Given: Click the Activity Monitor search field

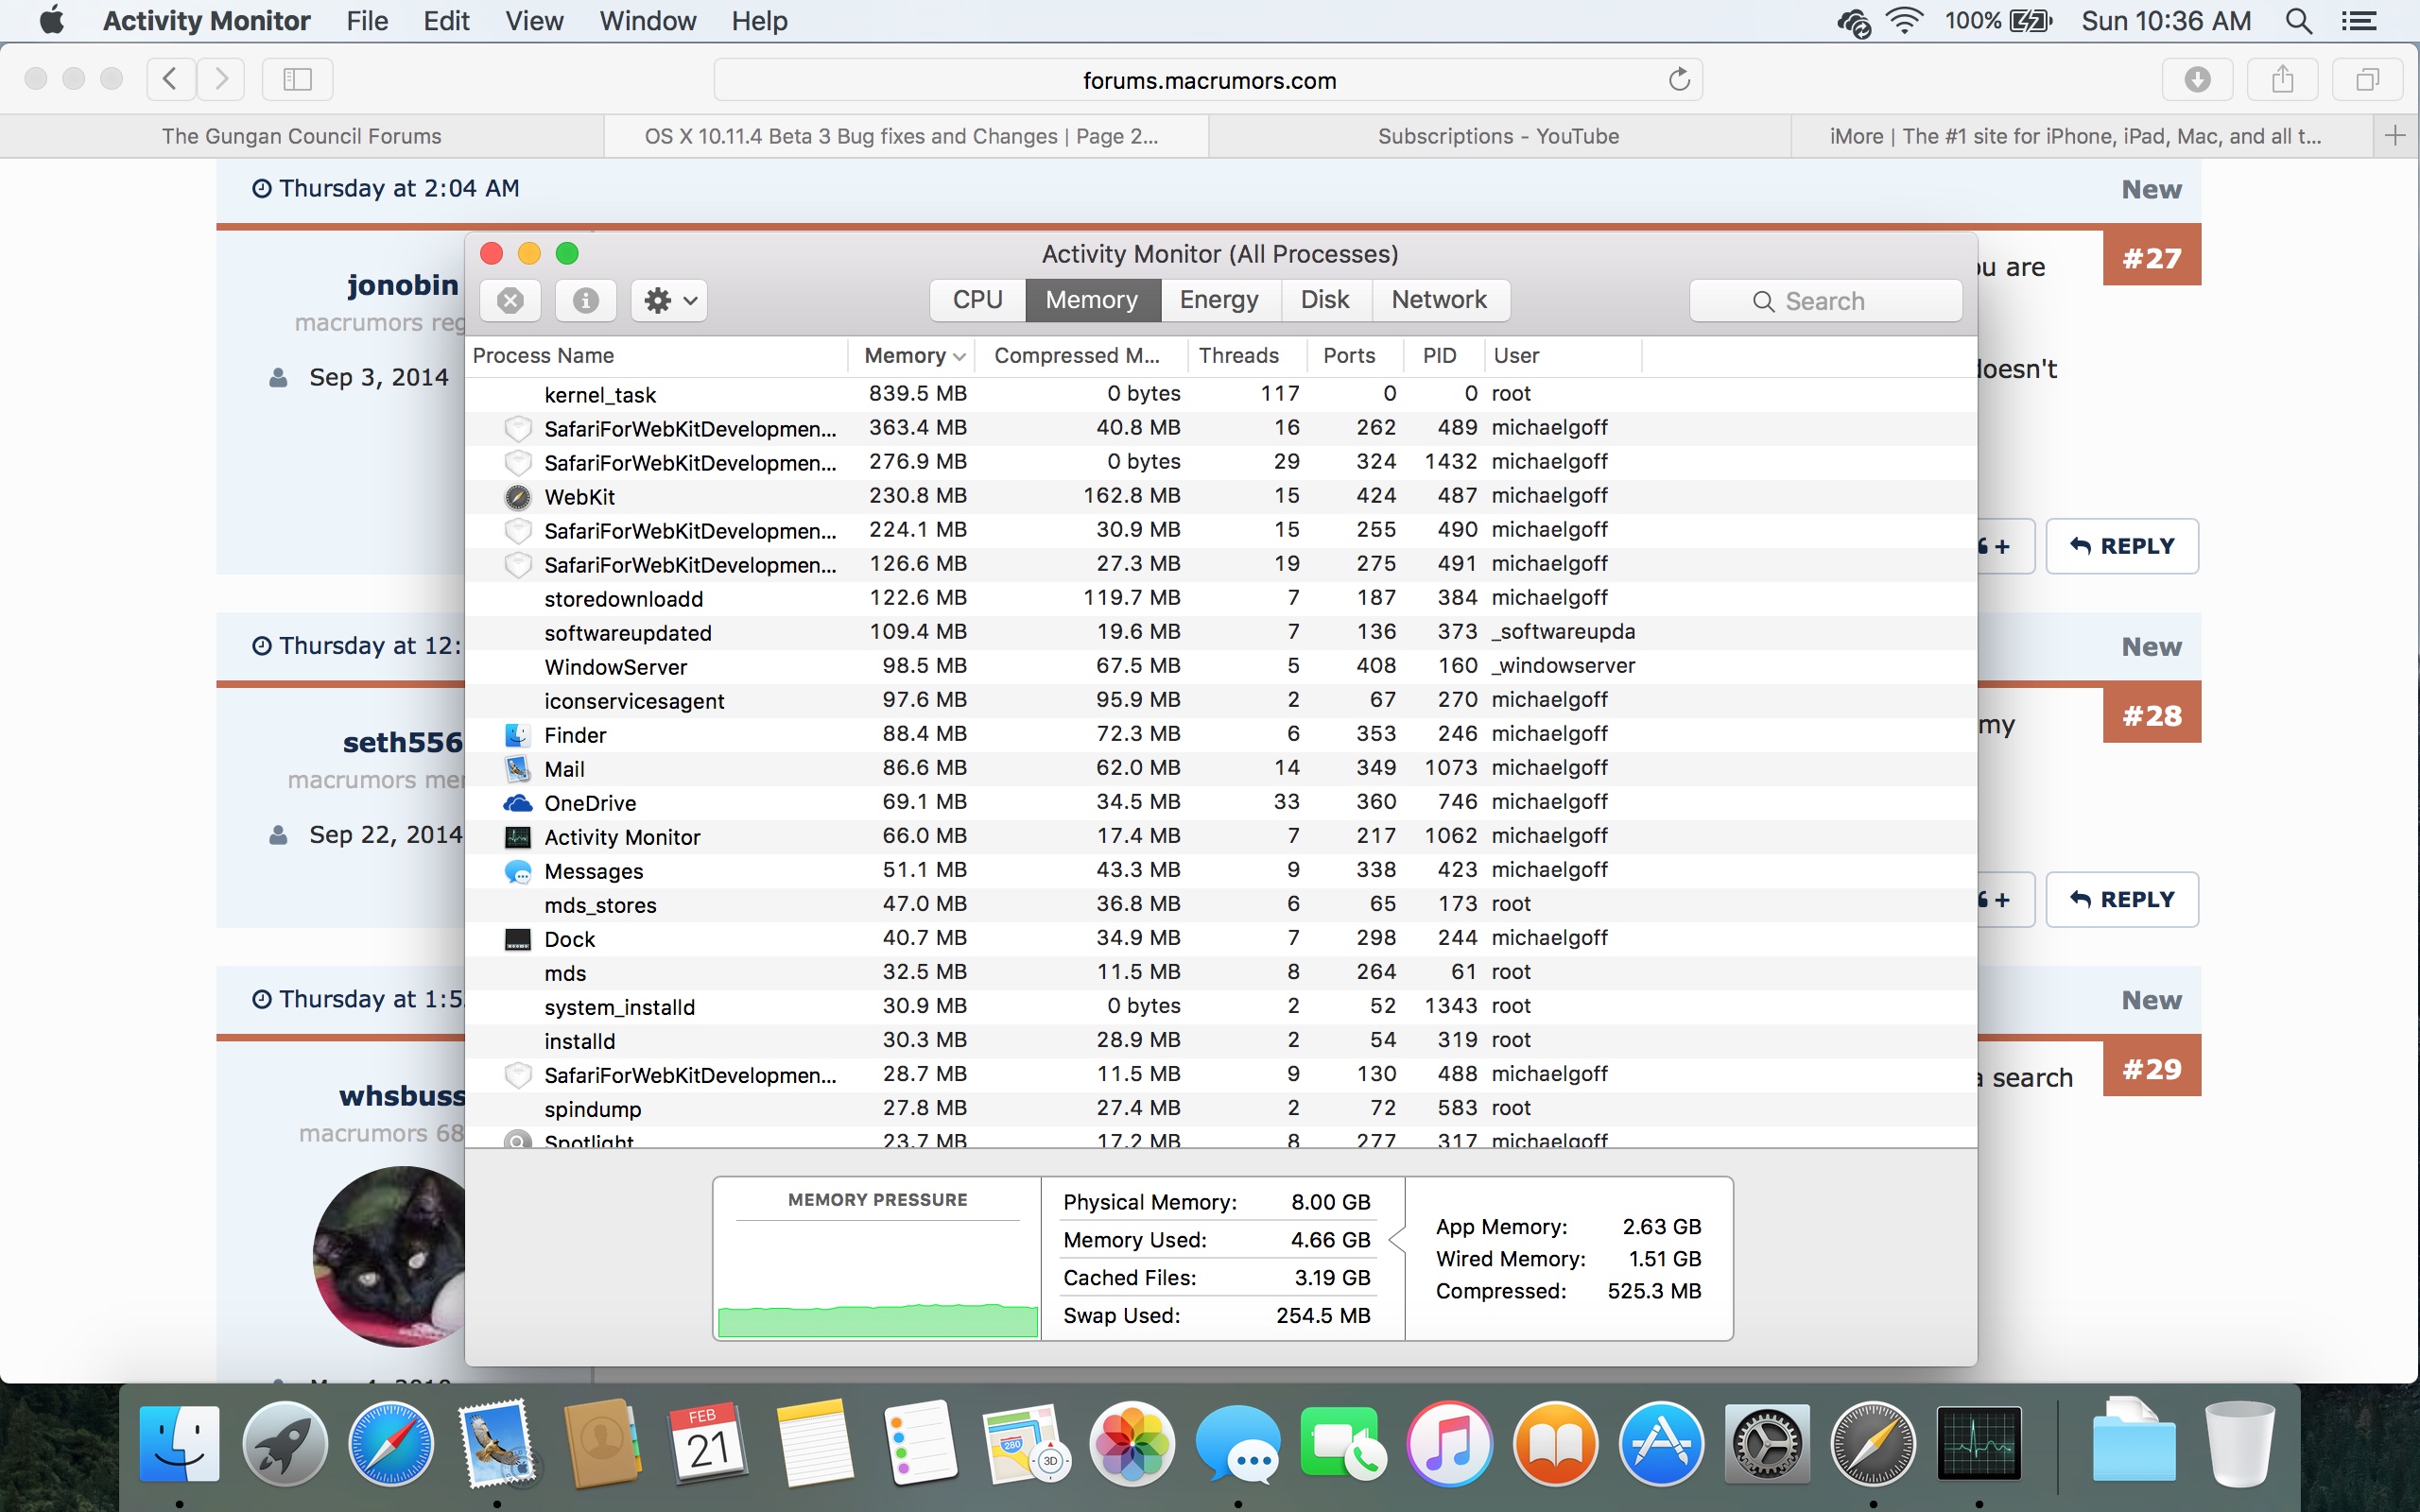Looking at the screenshot, I should click(x=1825, y=301).
